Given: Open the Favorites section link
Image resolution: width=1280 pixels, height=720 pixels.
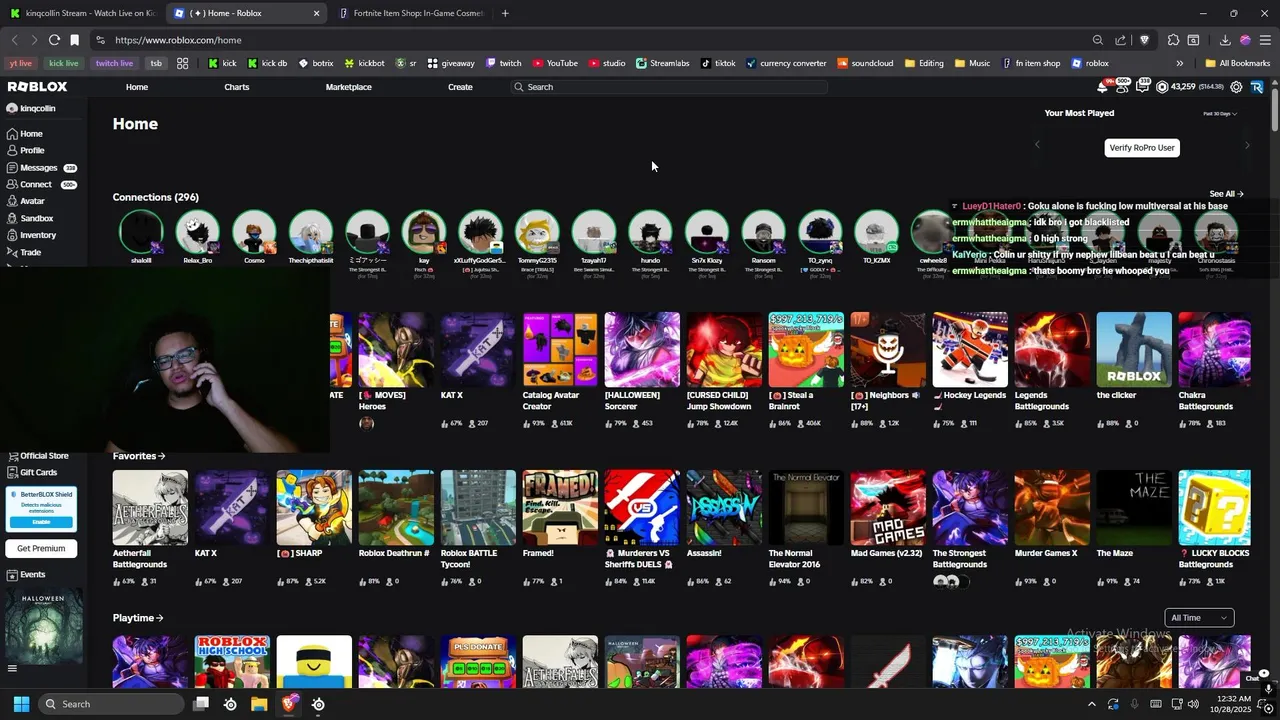Looking at the screenshot, I should click(139, 456).
